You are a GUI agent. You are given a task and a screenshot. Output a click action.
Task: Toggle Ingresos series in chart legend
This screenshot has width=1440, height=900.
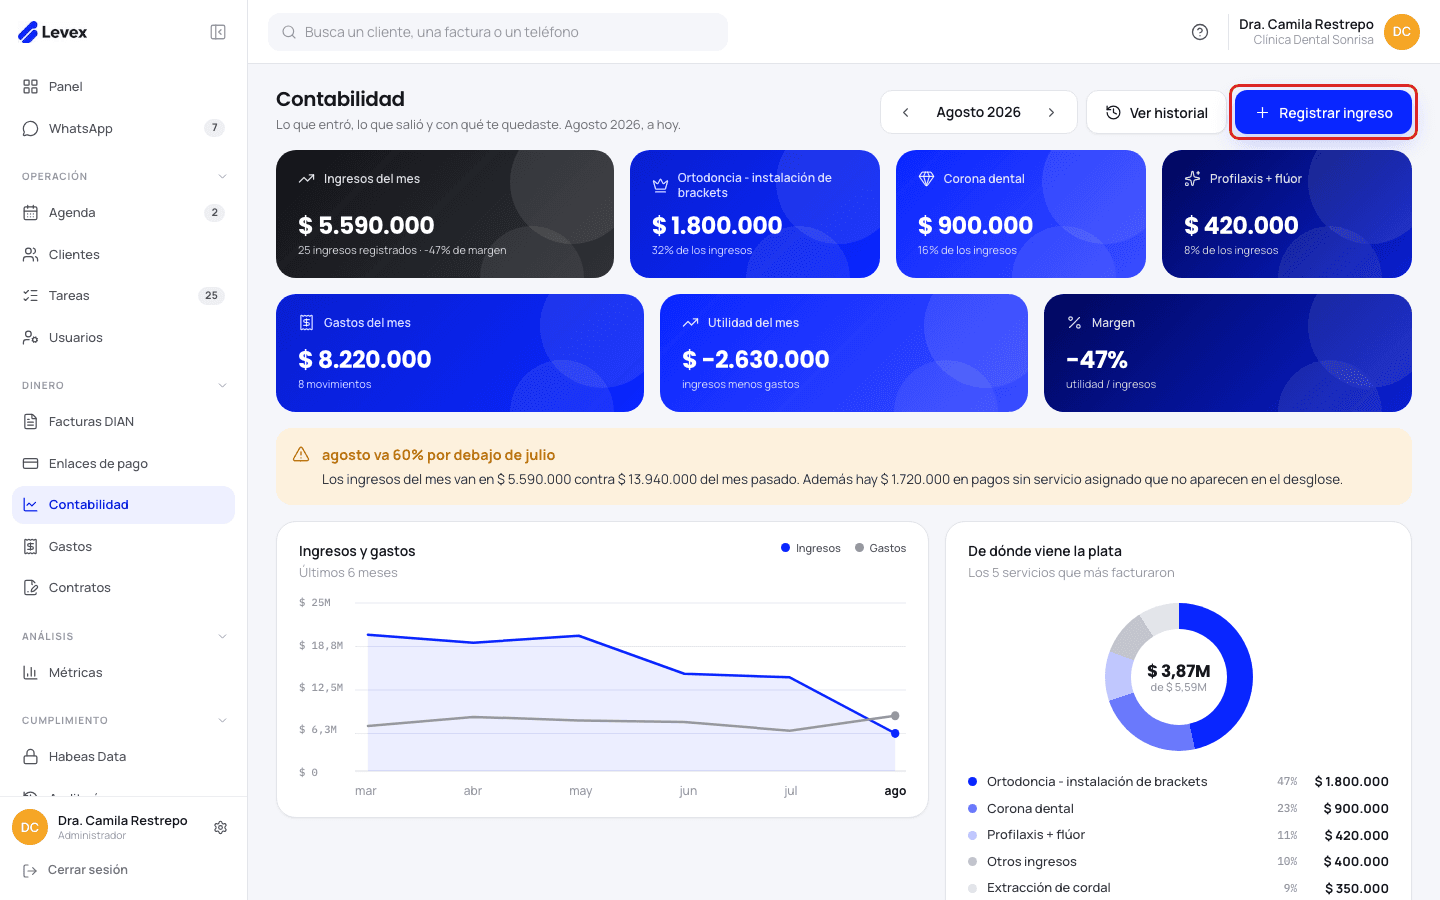[811, 548]
